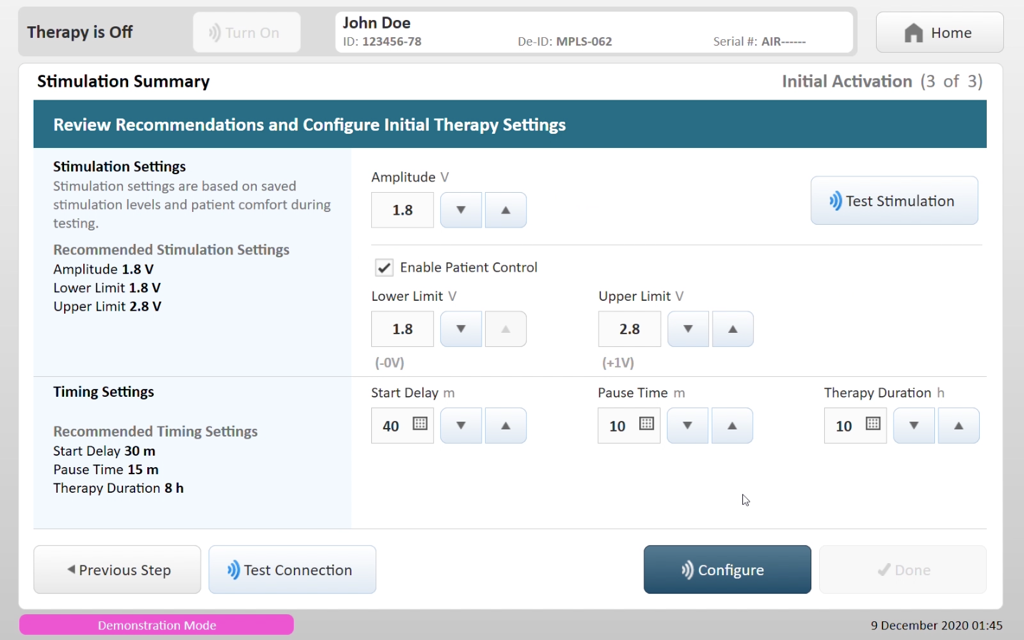Open keypad icon in Therapy Duration field
Screen dimensions: 1024x640
point(873,424)
